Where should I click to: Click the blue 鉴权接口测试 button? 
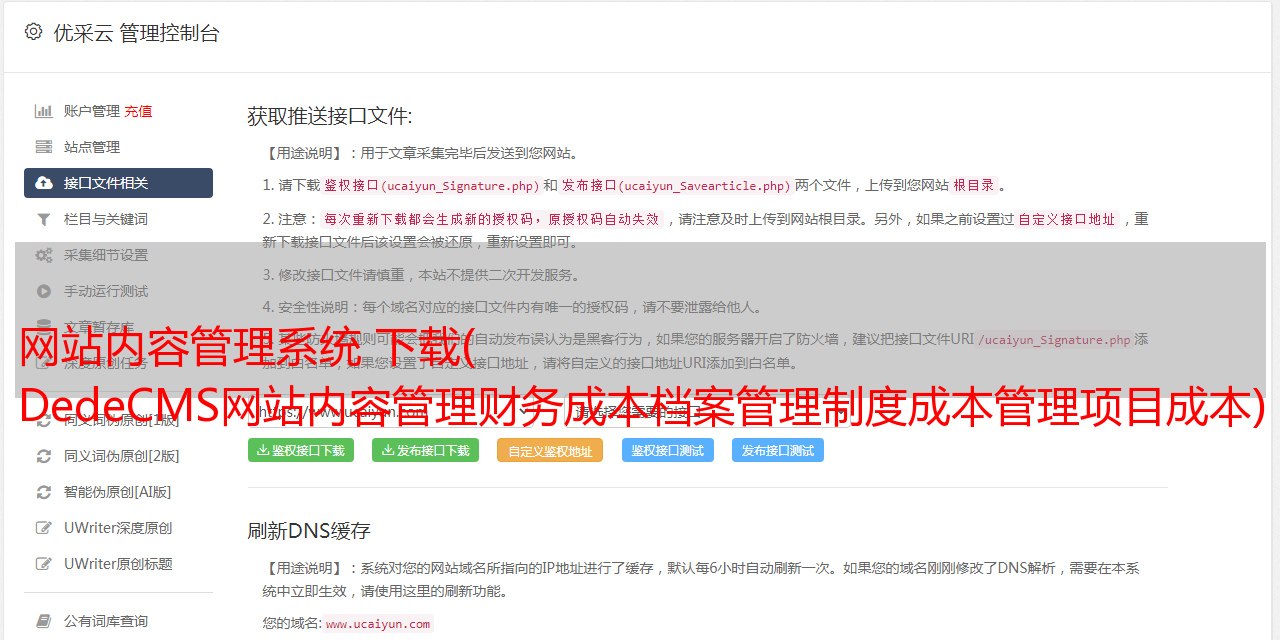(668, 450)
